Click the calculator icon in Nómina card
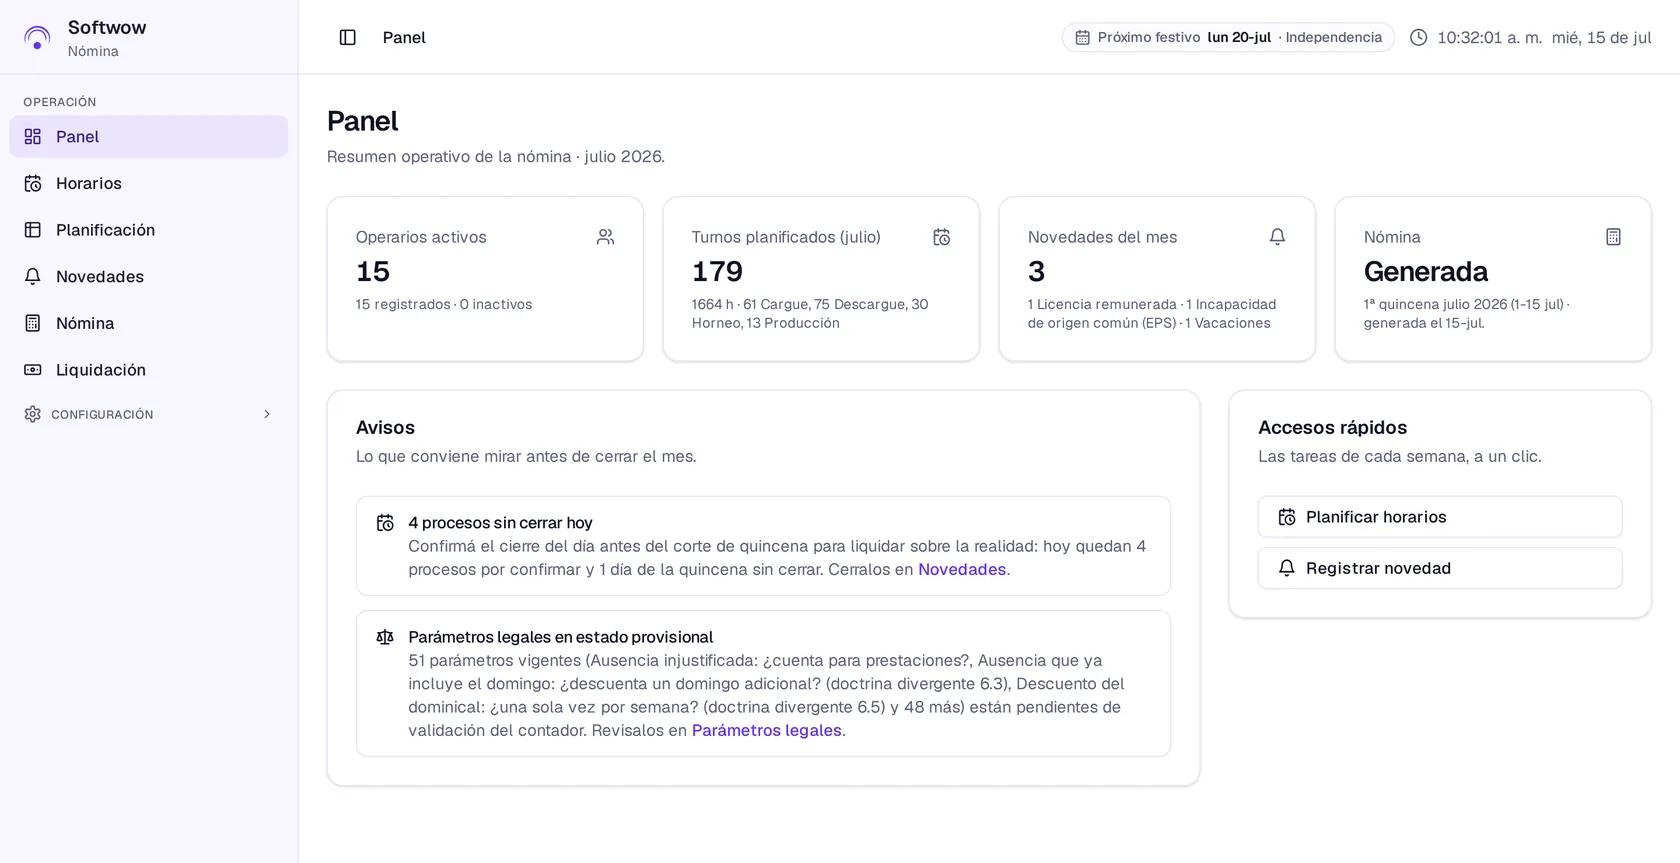This screenshot has width=1680, height=863. [1614, 237]
